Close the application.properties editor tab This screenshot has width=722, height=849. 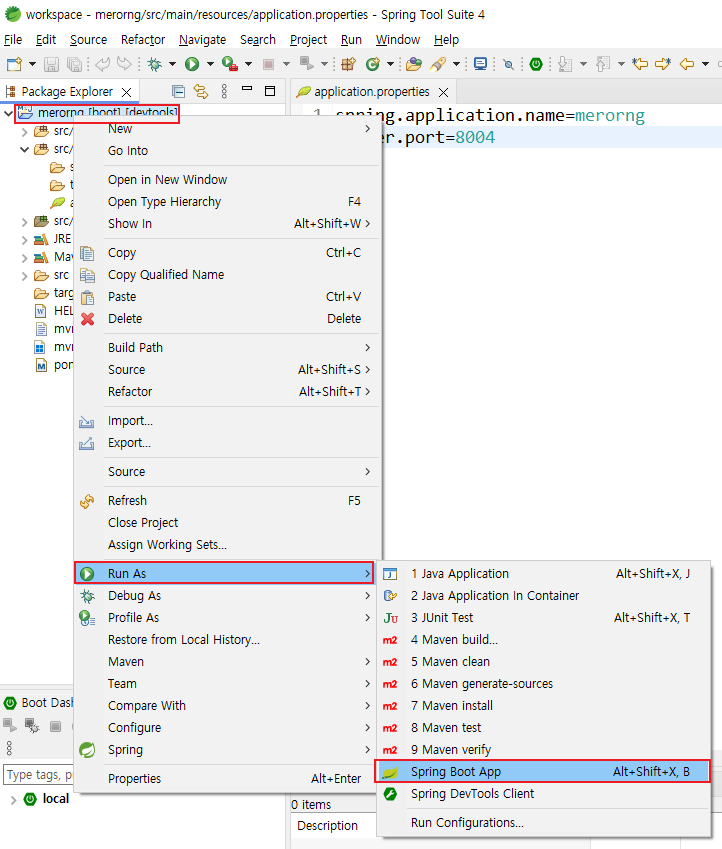(x=444, y=93)
